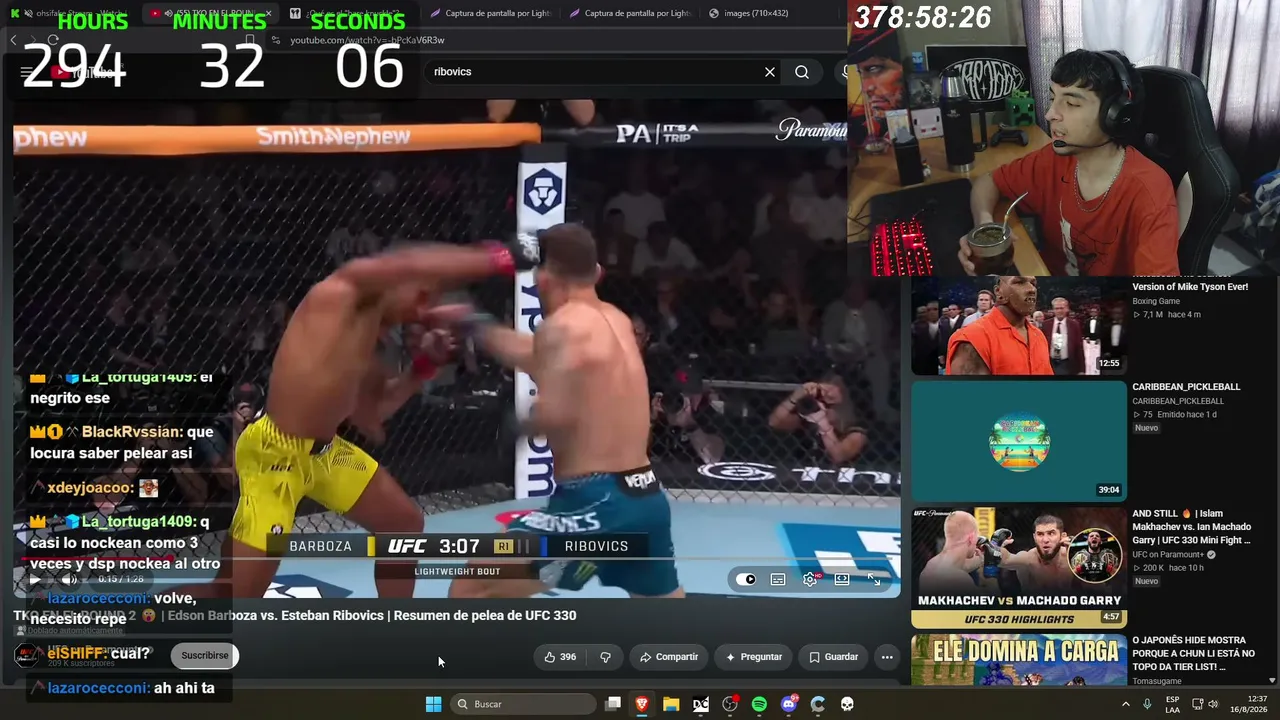
Task: Switch to the first Captura de pantalla tab
Action: [x=490, y=13]
